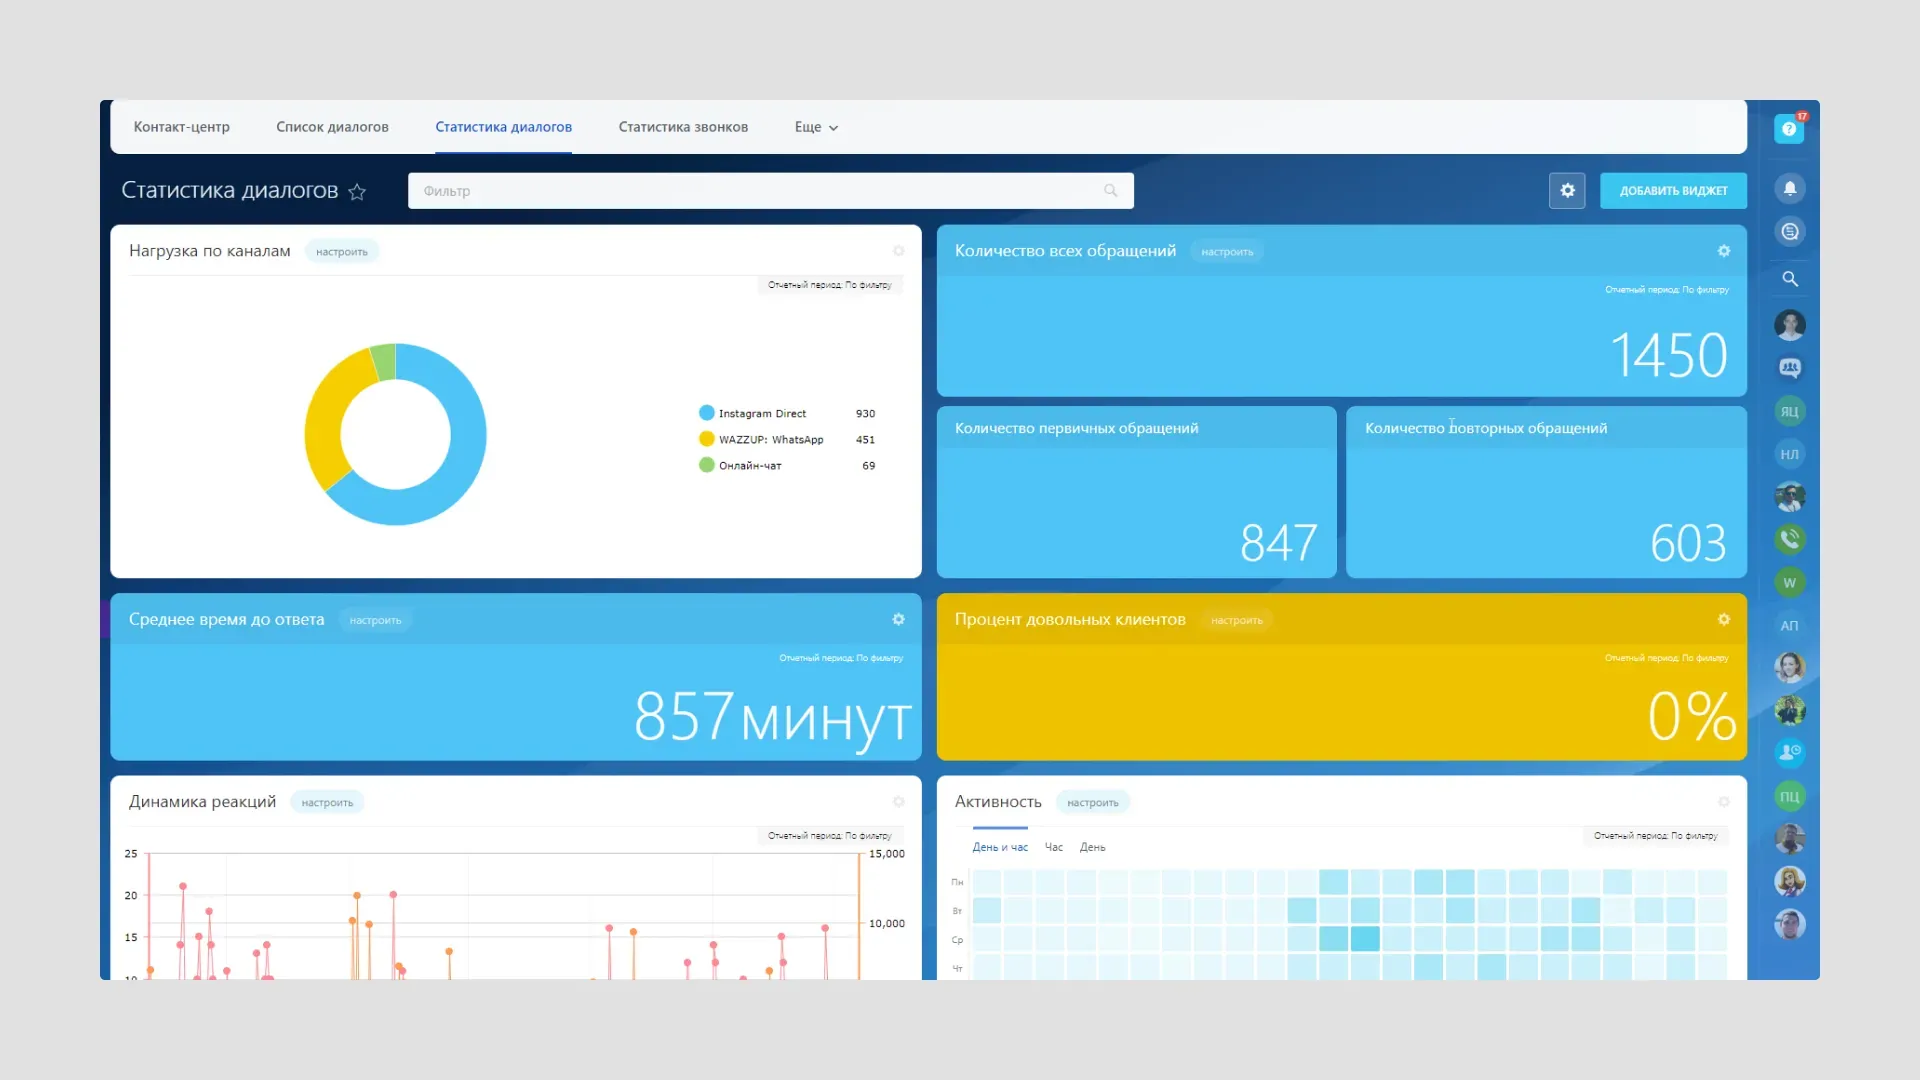Image resolution: width=1920 pixels, height=1080 pixels.
Task: Add statistics page to favorites star
Action: tap(357, 192)
